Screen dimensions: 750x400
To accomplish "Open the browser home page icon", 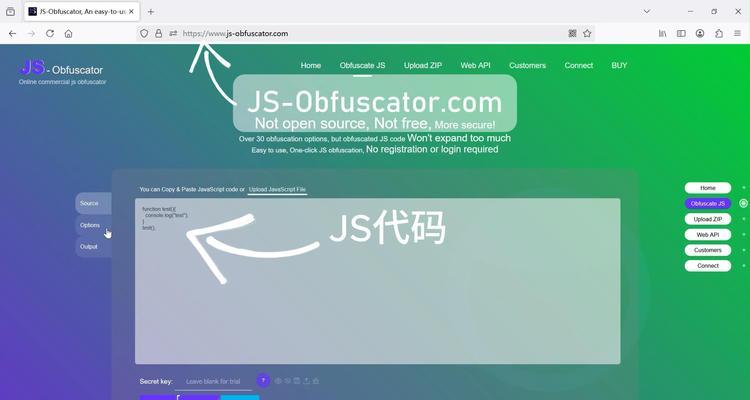I will pyautogui.click(x=68, y=33).
